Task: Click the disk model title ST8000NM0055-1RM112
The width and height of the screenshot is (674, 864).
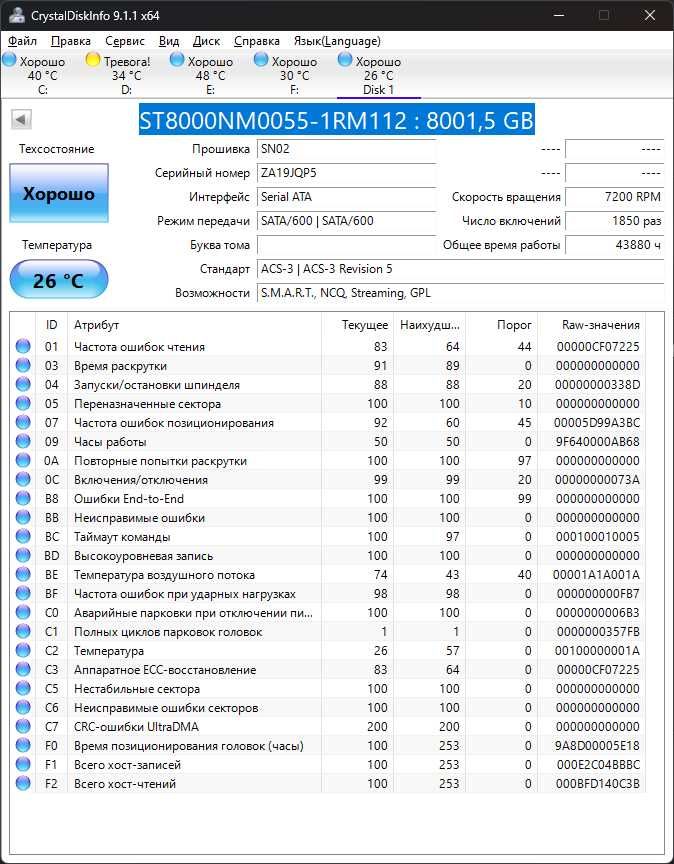Action: 337,120
